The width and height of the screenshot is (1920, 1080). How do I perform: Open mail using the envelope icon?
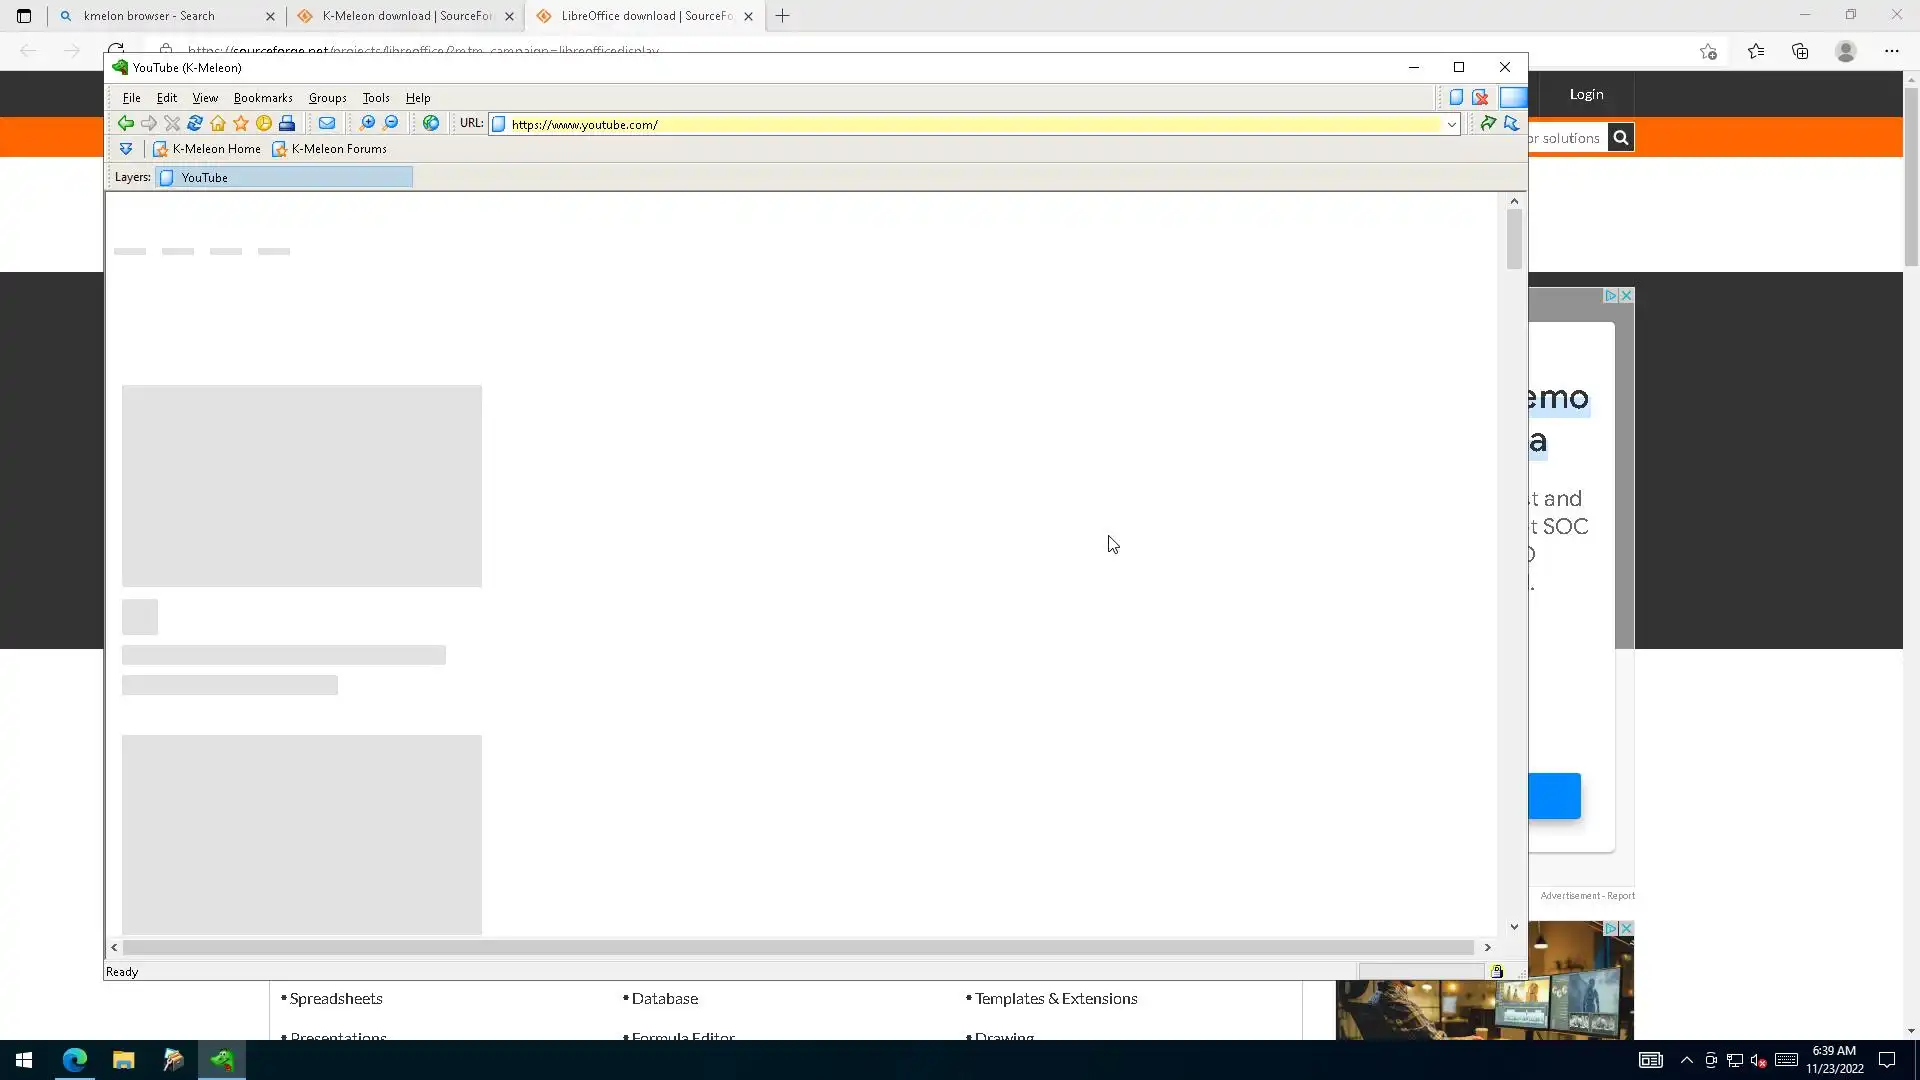click(x=327, y=123)
